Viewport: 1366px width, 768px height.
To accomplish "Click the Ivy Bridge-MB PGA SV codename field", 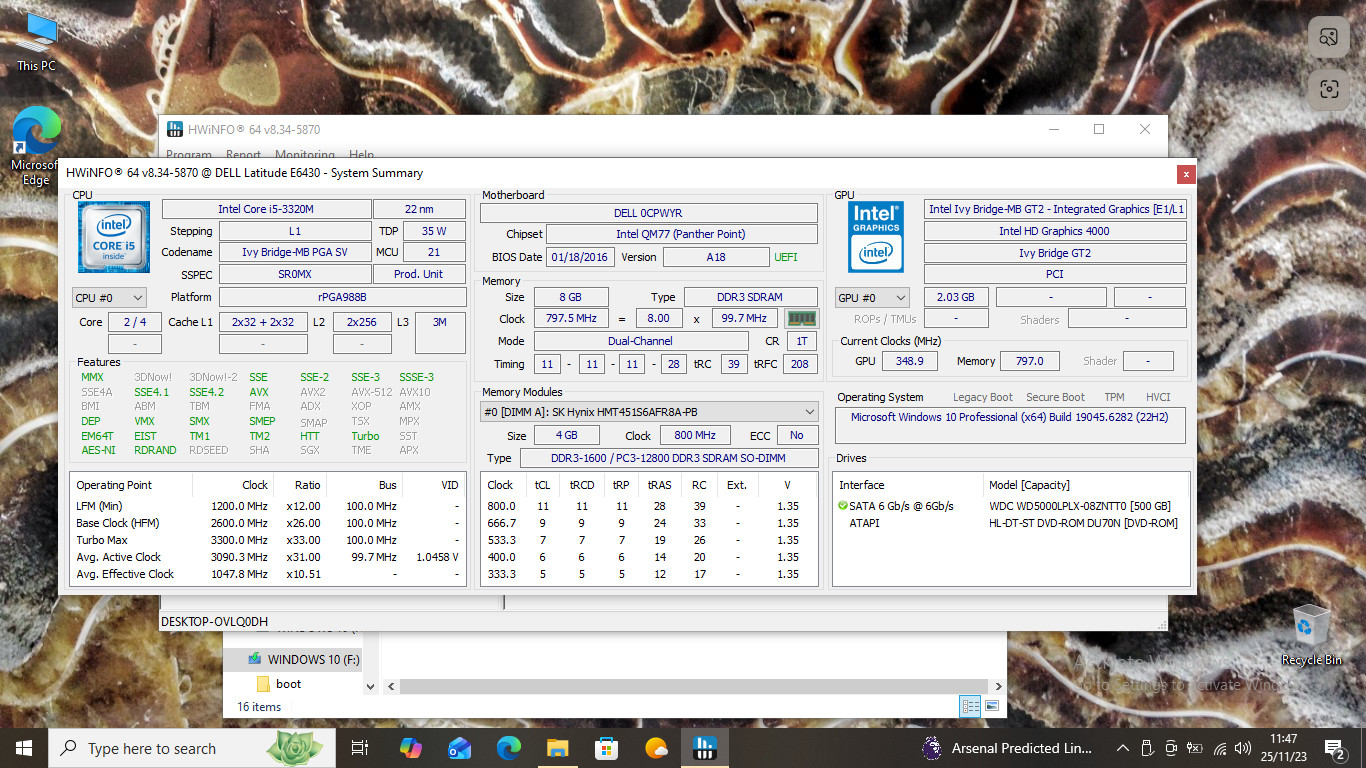I will tap(294, 252).
